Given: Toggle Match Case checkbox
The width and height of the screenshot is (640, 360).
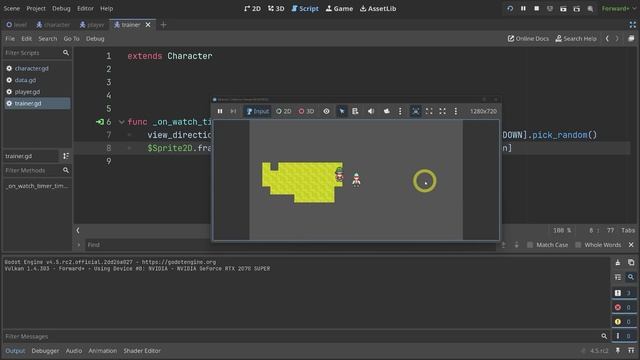Looking at the screenshot, I should 547,245.
